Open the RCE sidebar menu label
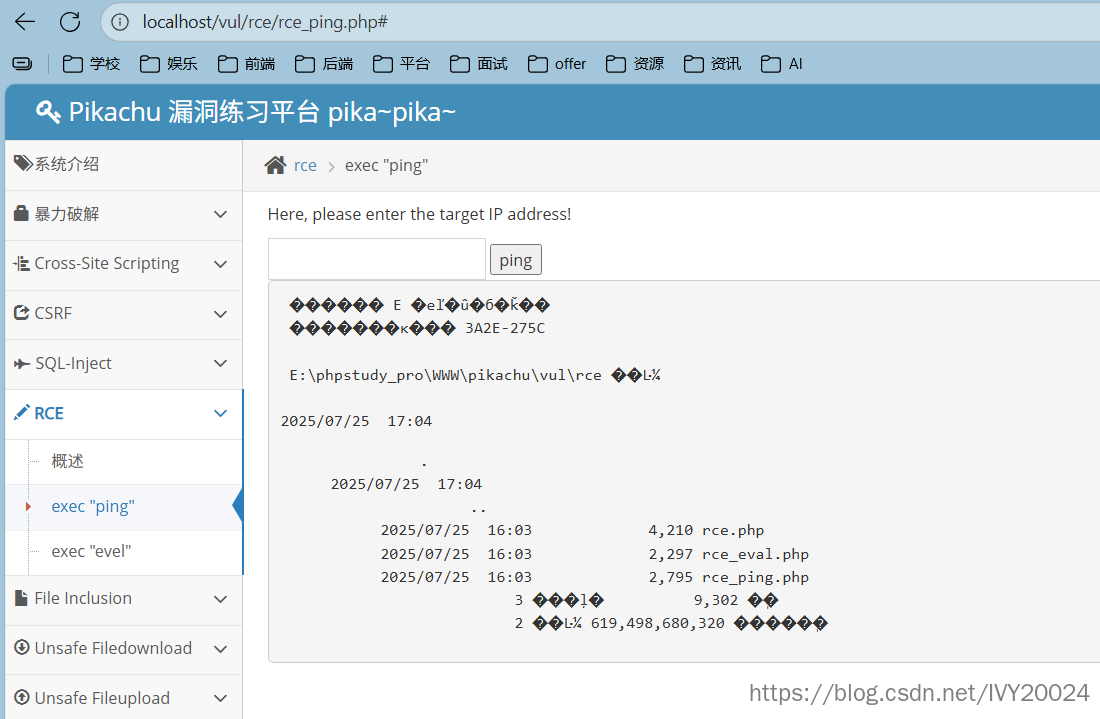The image size is (1100, 719). point(49,414)
